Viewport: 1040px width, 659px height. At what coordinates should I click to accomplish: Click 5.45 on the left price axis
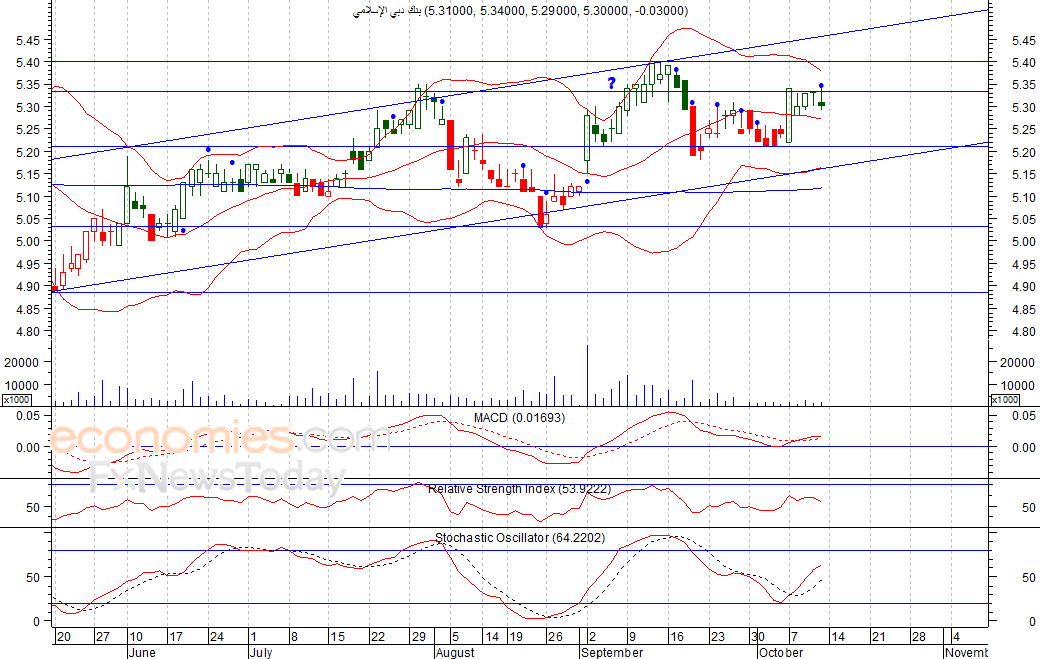click(x=29, y=40)
